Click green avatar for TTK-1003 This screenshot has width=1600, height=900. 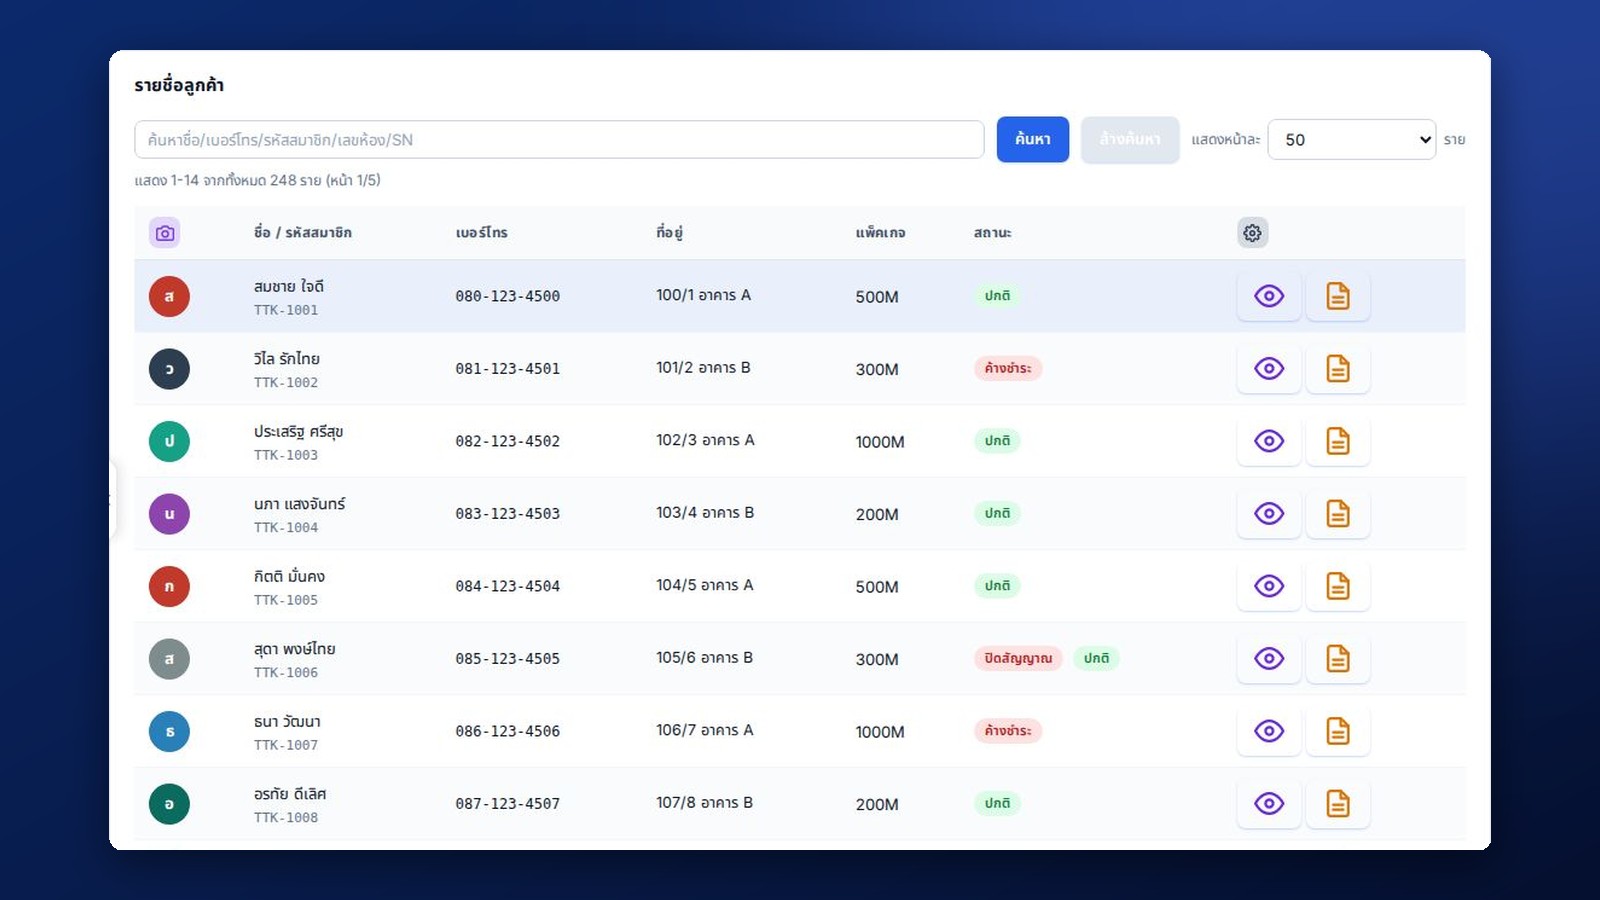pyautogui.click(x=169, y=441)
